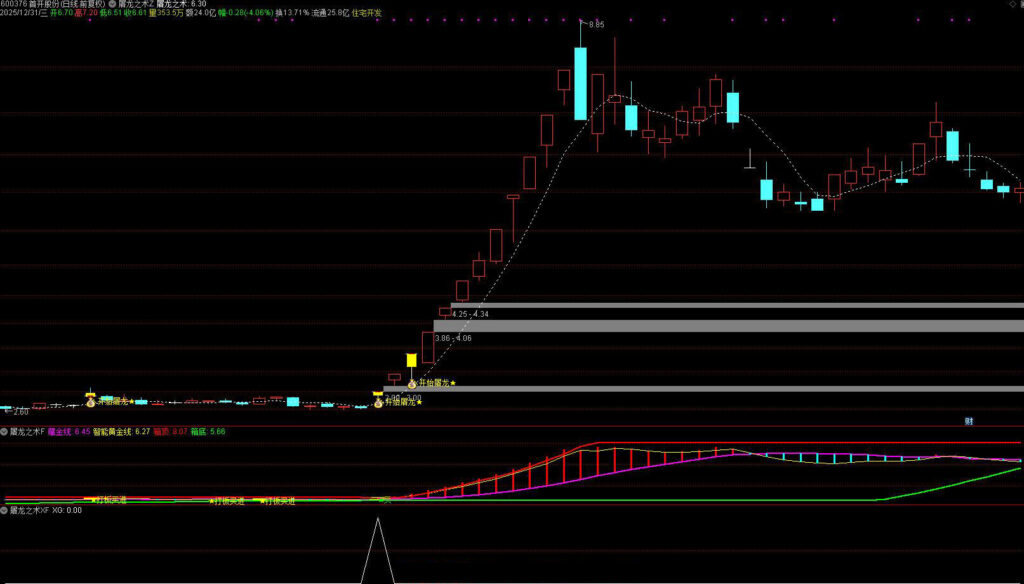Viewport: 1024px width, 584px height.
Task: Click the 智能黄金线 6.27 legend label
Action: (121, 432)
